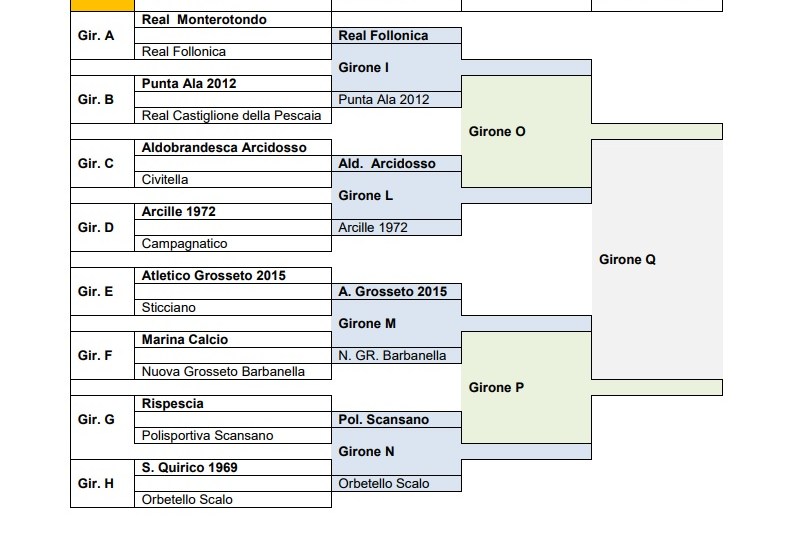Select the "Pol. Scansano" winner cell

tap(384, 420)
